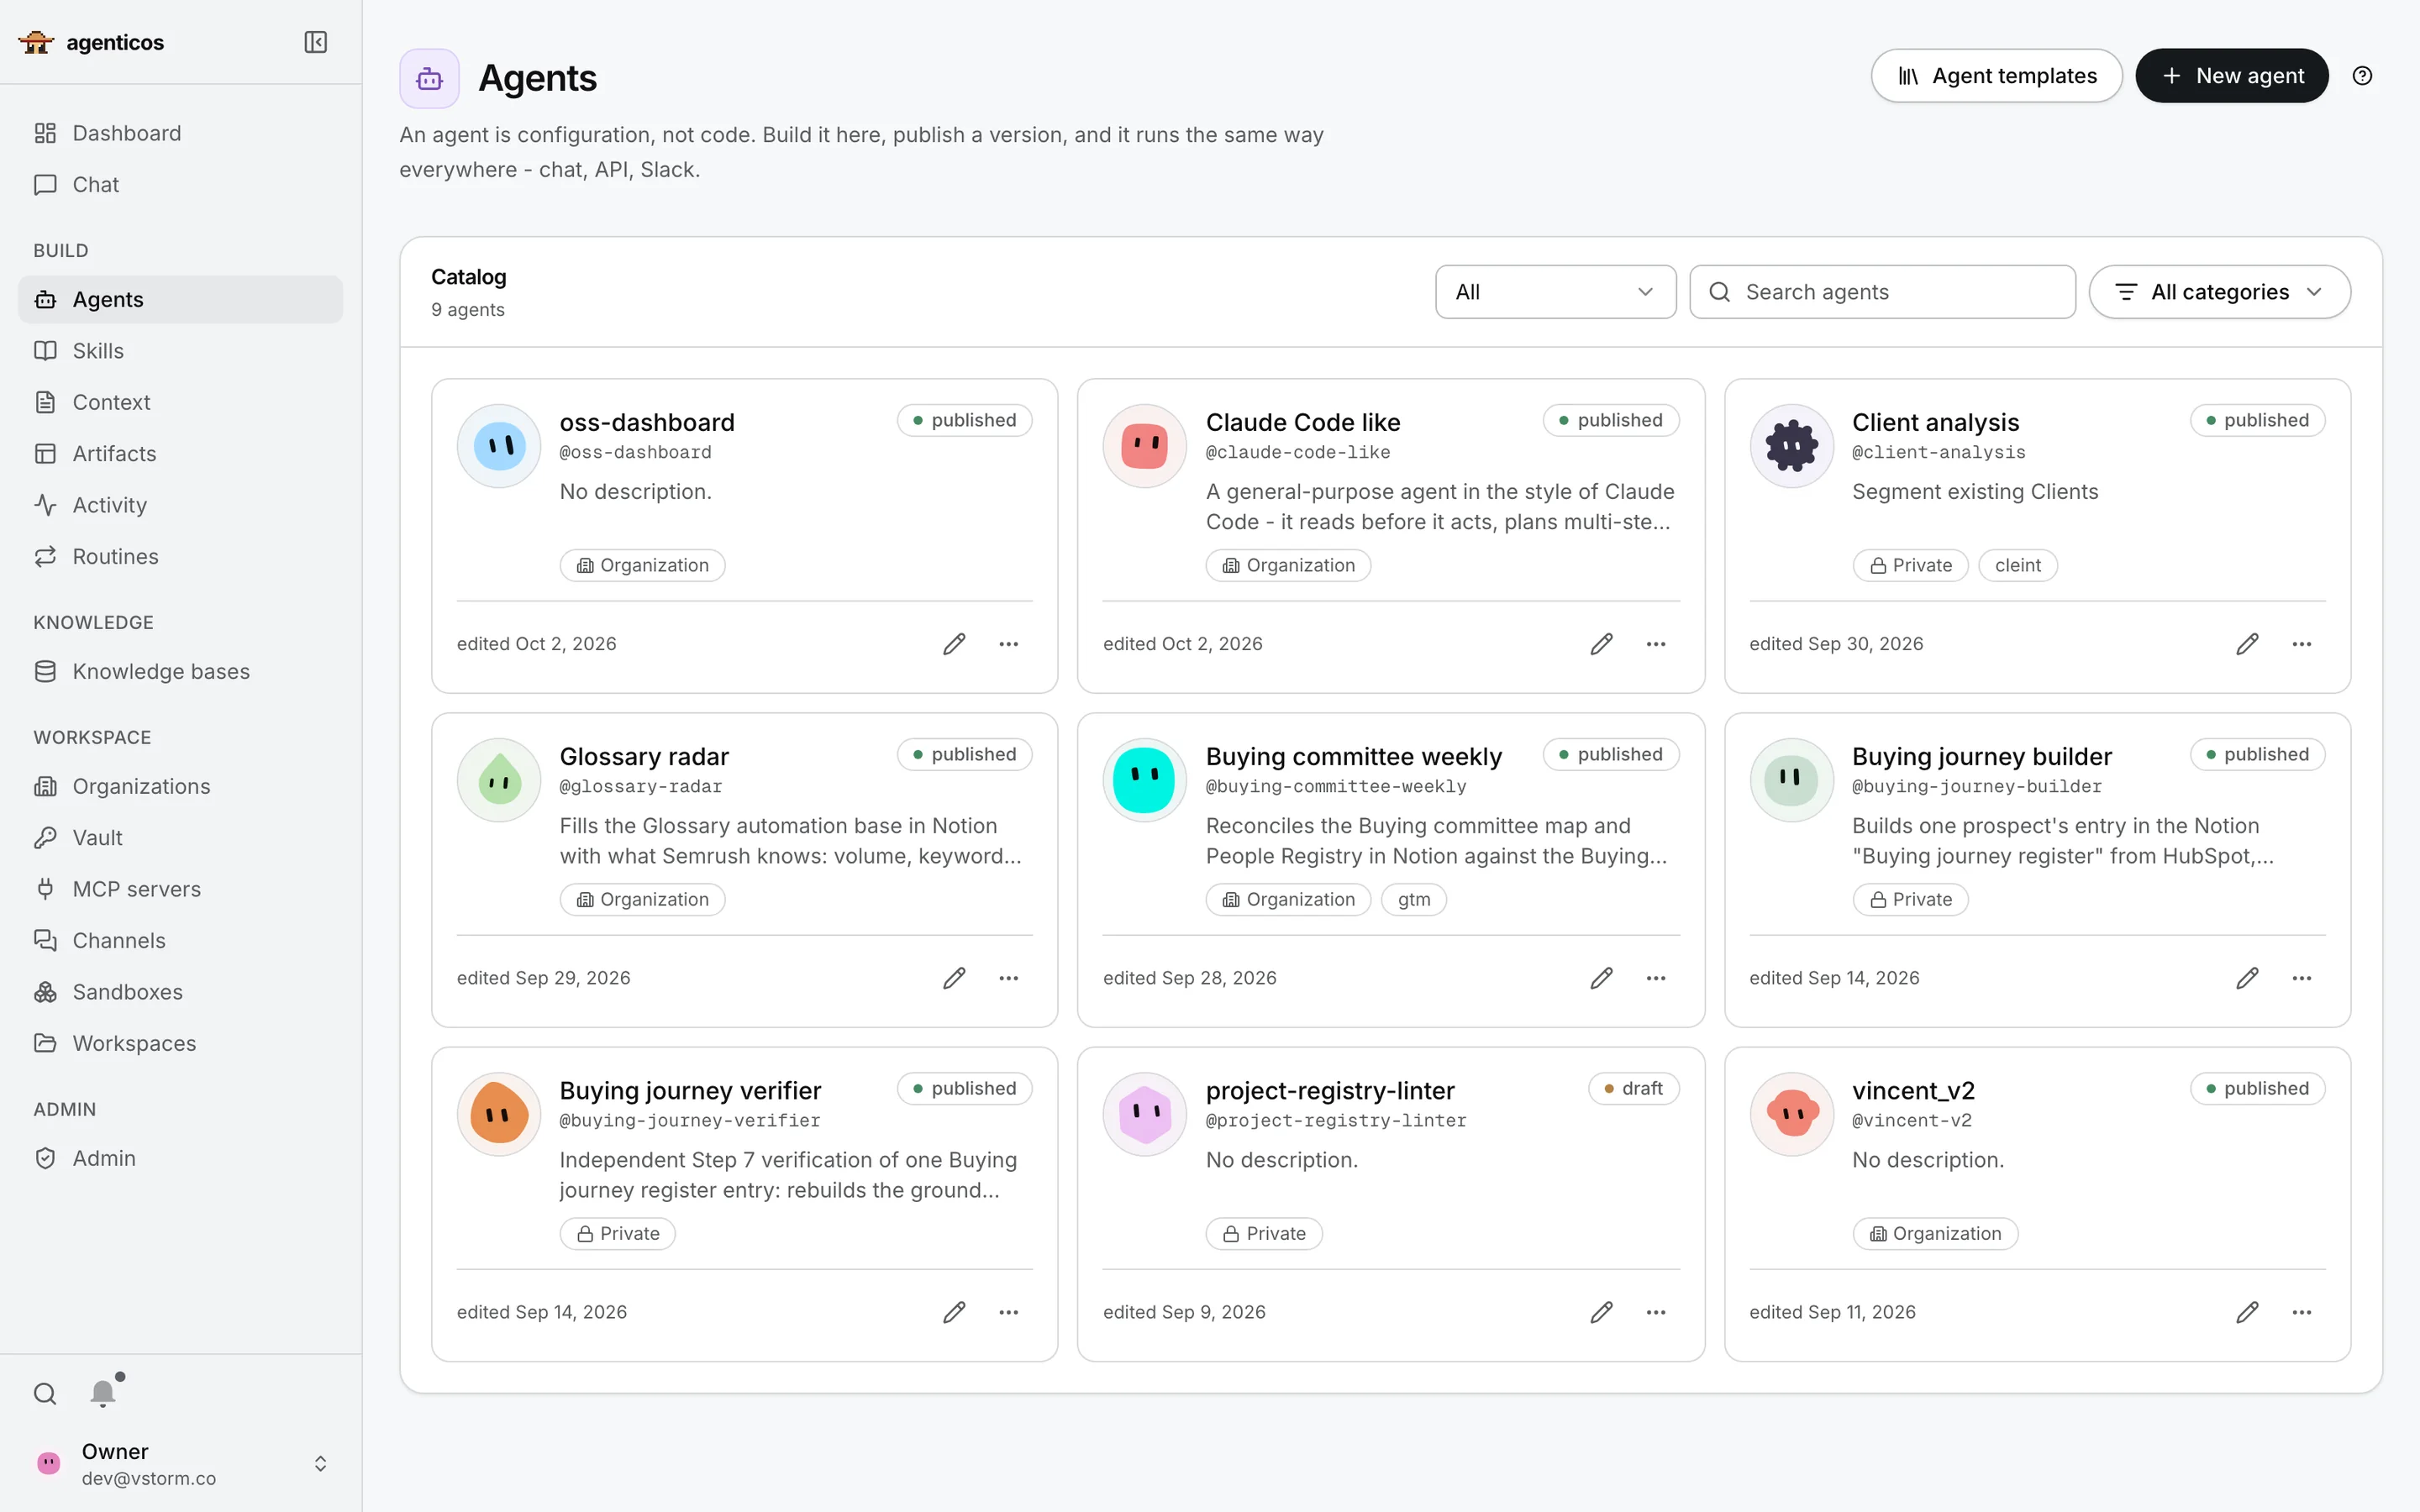Click the Client analysis dark avatar

pyautogui.click(x=1791, y=446)
